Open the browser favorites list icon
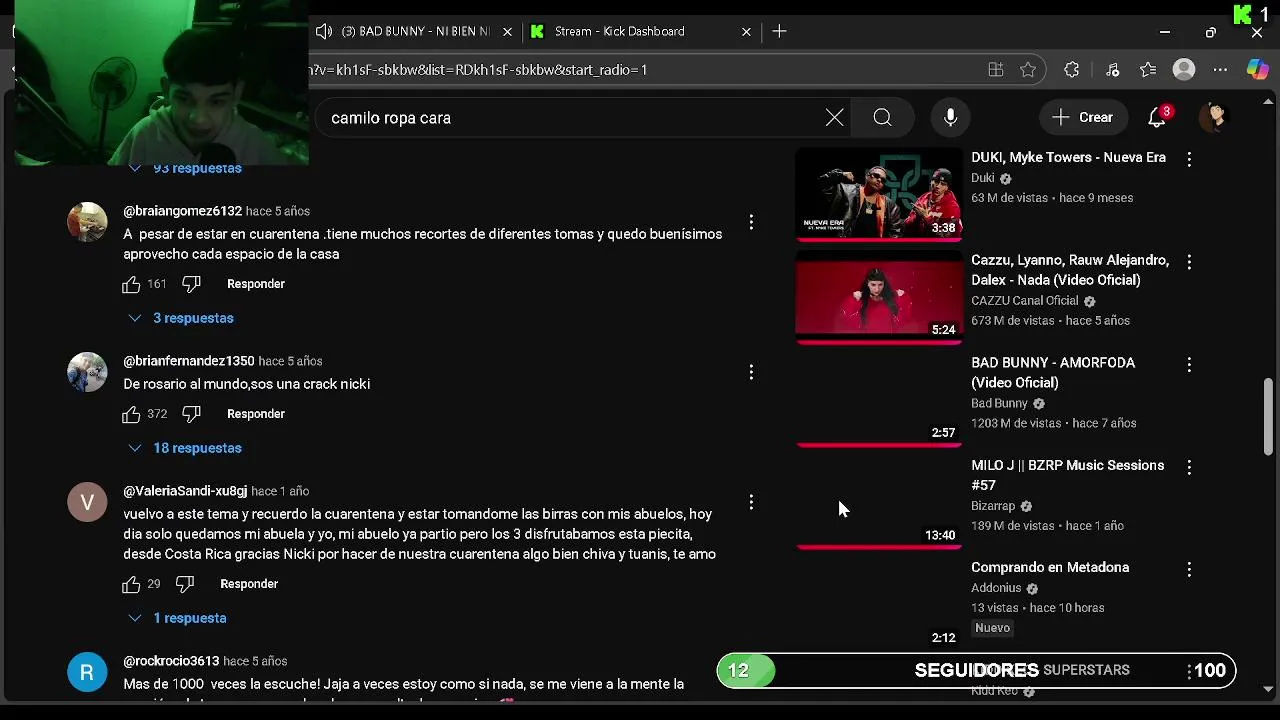1280x720 pixels. click(x=1148, y=70)
